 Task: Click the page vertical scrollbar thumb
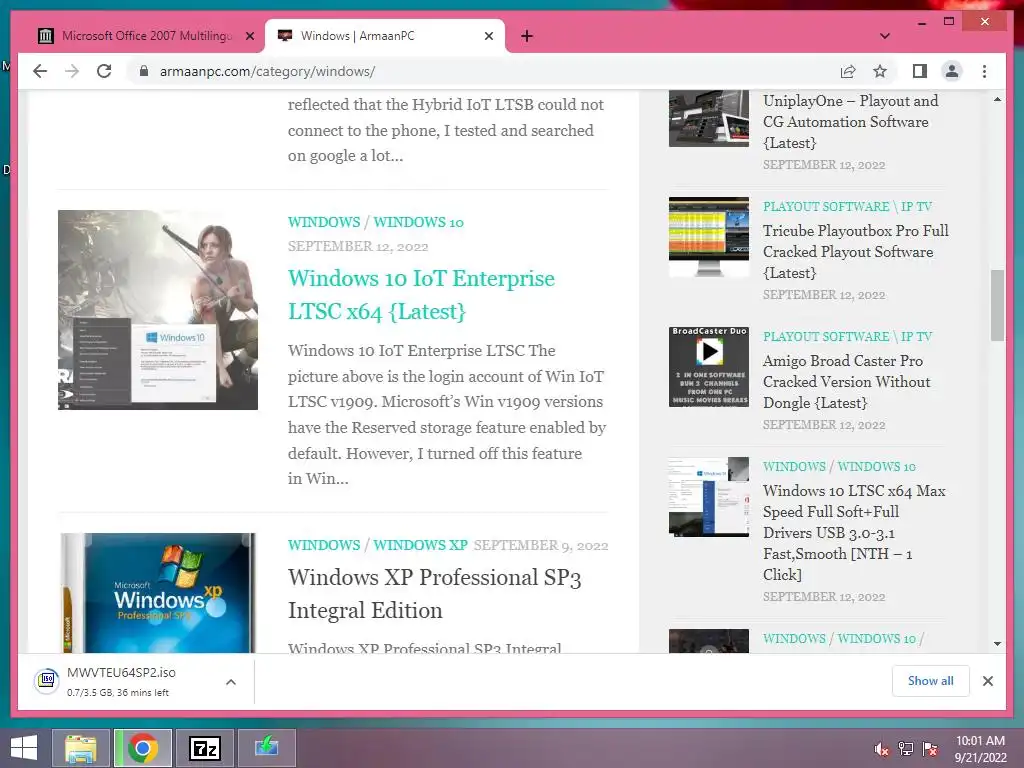997,305
